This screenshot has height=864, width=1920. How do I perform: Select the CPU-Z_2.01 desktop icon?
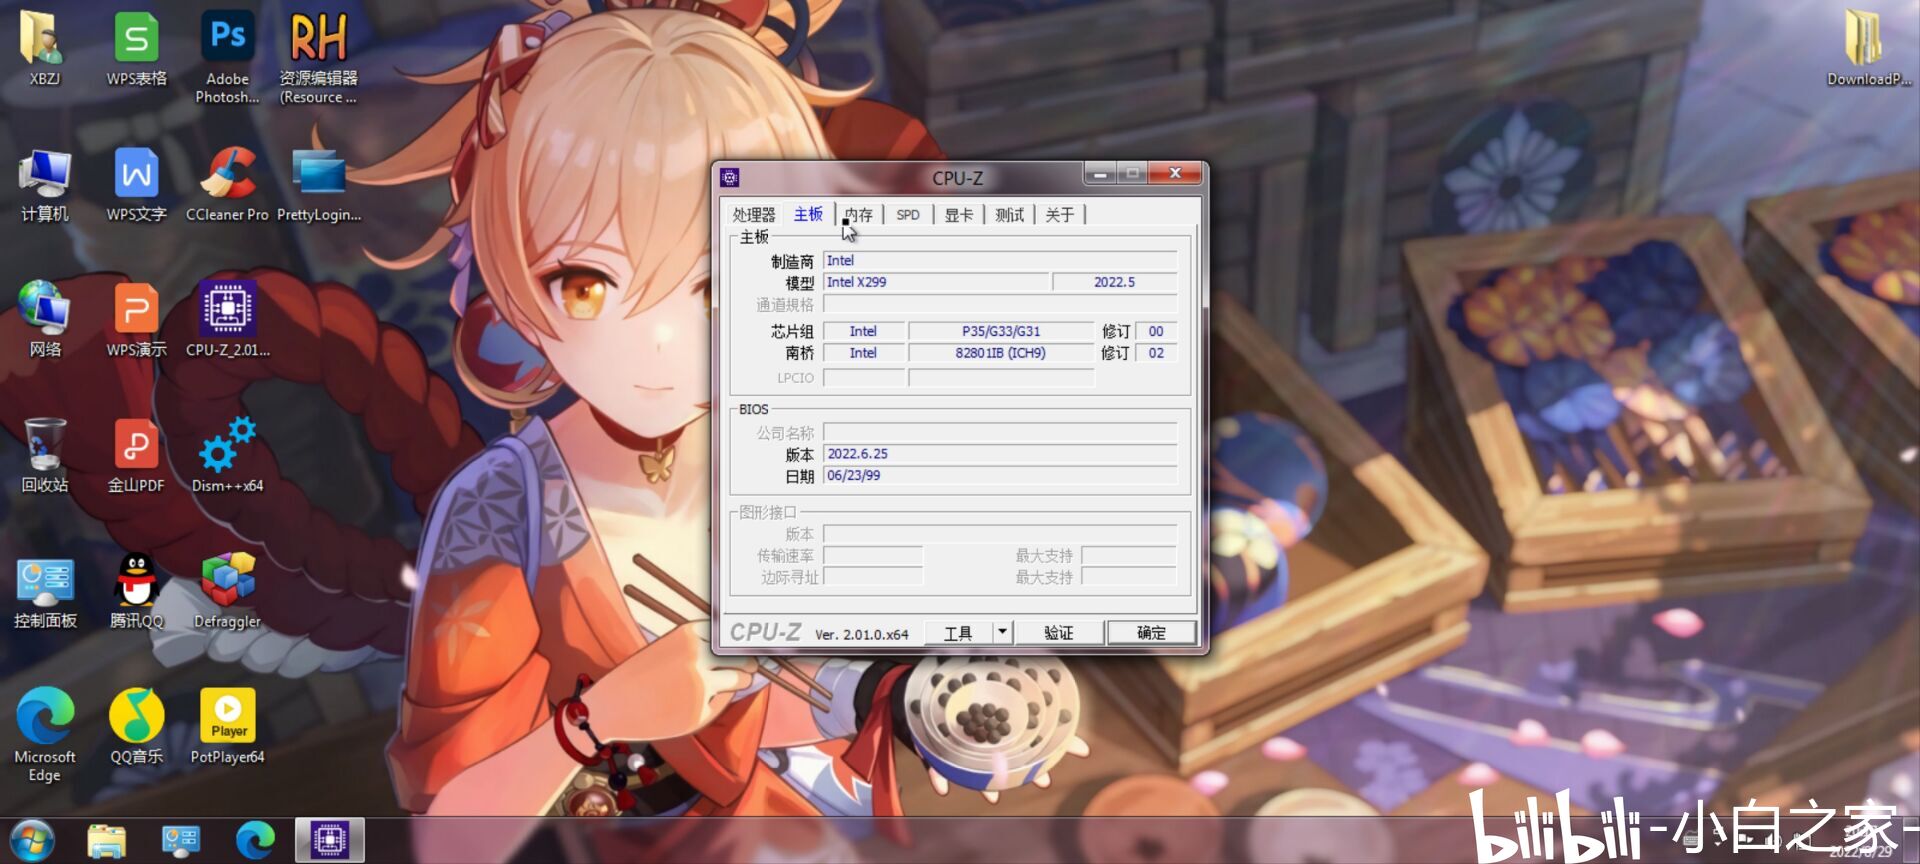coord(228,319)
